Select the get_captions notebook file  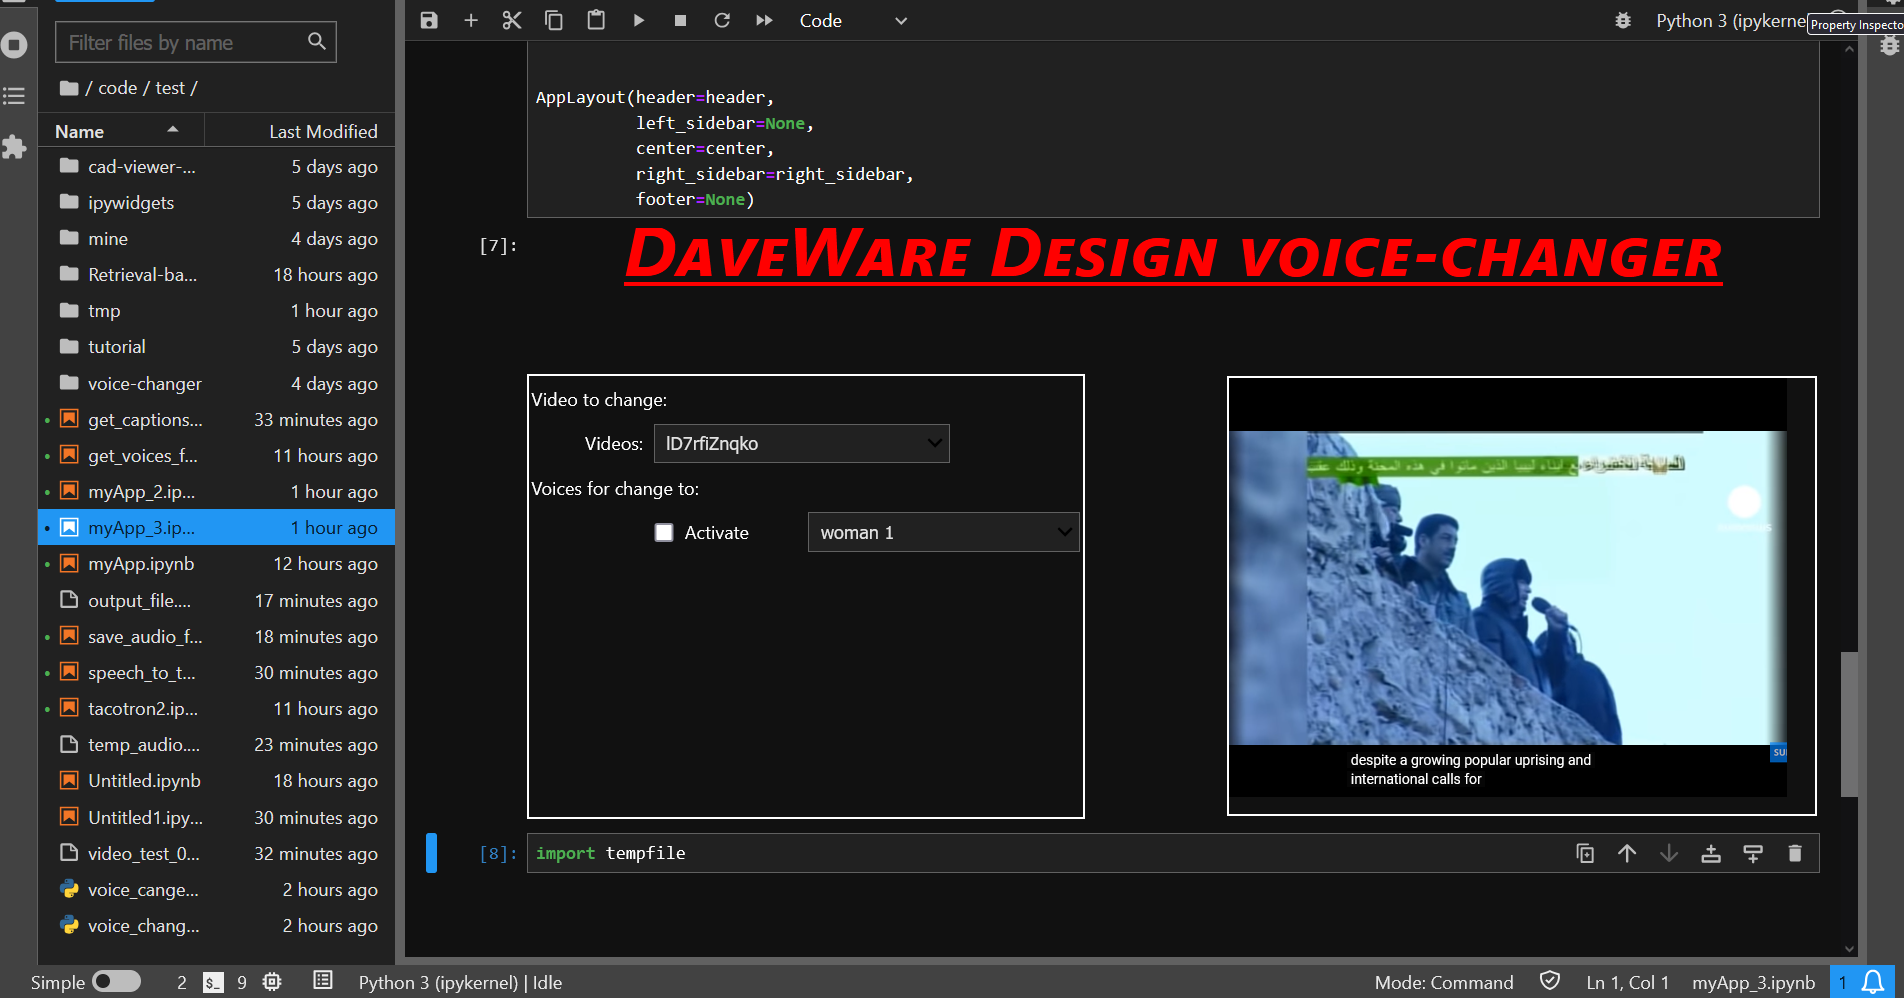pos(216,420)
